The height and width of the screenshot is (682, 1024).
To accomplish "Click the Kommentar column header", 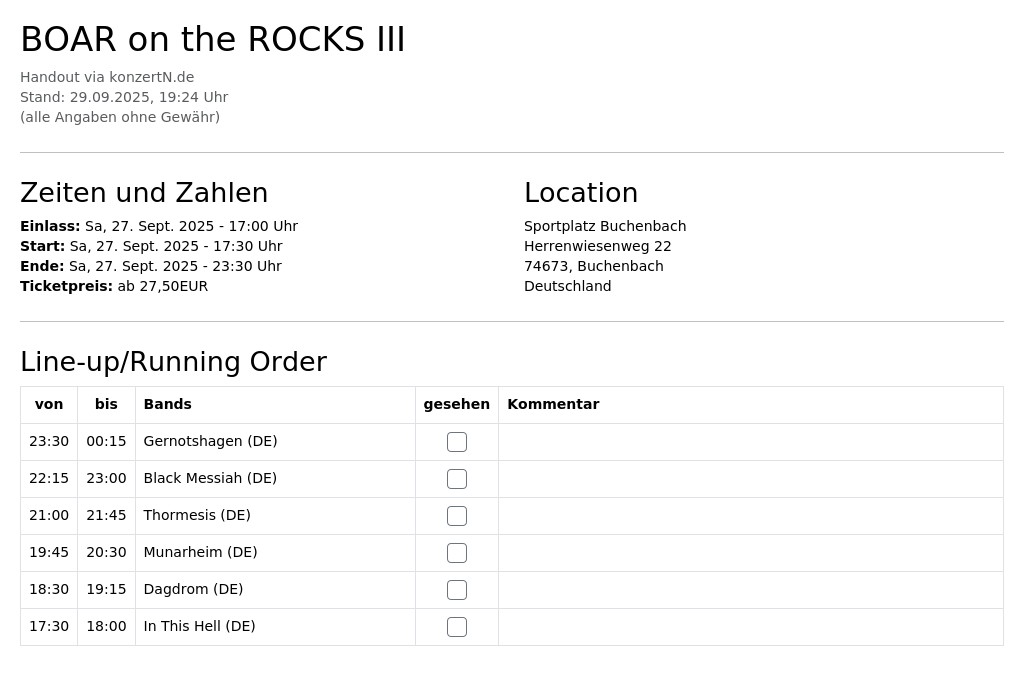I will [553, 404].
